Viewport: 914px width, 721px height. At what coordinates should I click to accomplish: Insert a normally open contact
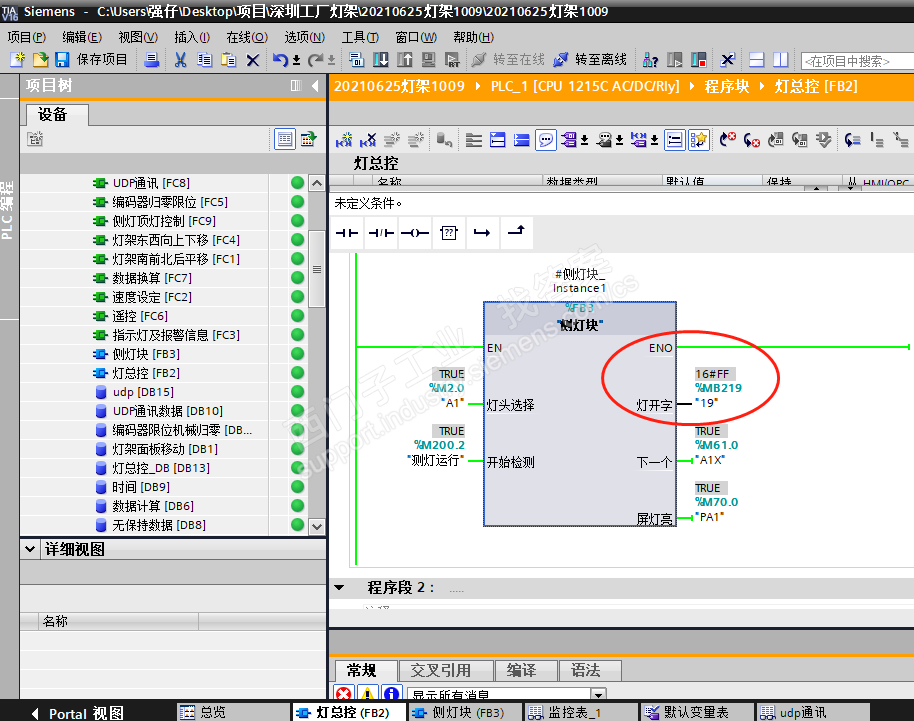coord(347,233)
